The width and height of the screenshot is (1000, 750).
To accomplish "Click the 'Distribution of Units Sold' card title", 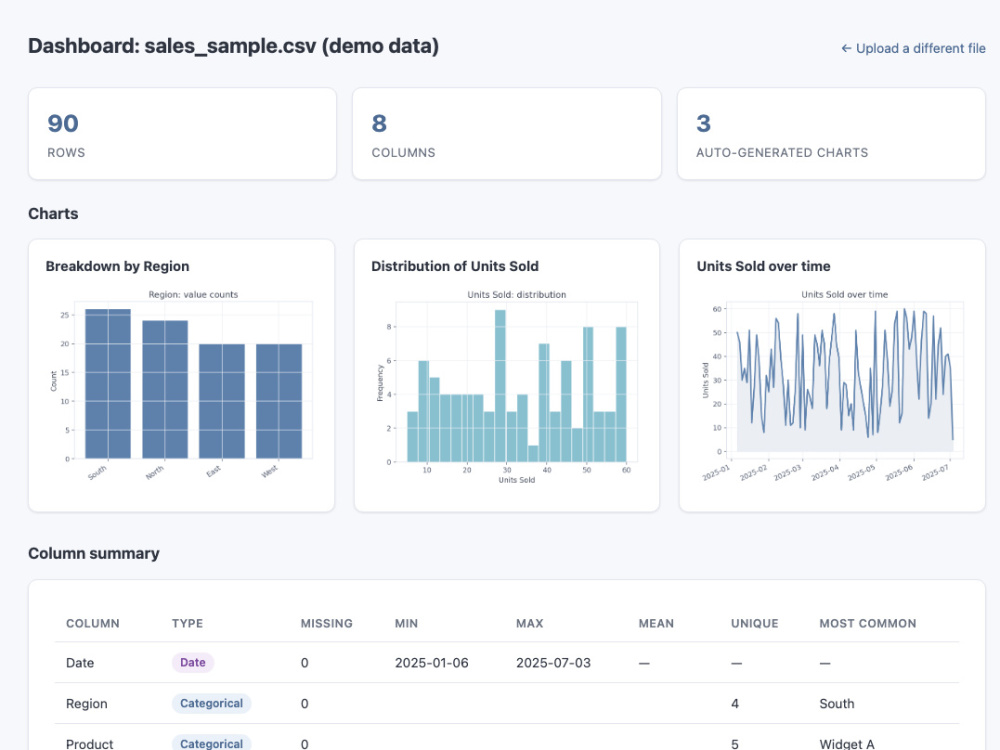I will (x=455, y=267).
